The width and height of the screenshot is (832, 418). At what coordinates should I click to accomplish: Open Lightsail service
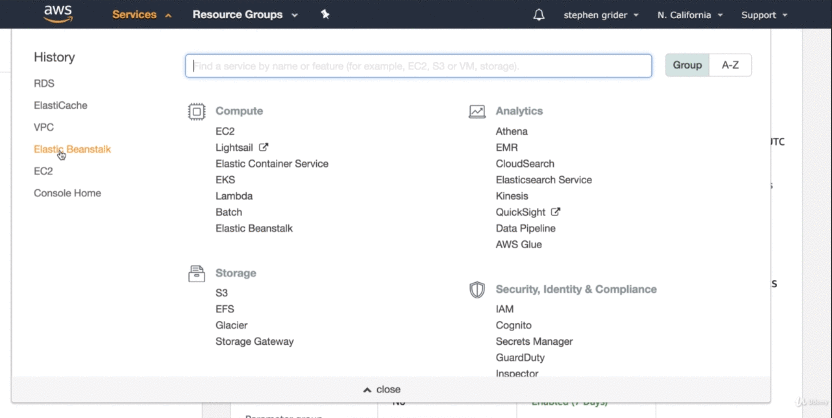(x=234, y=147)
